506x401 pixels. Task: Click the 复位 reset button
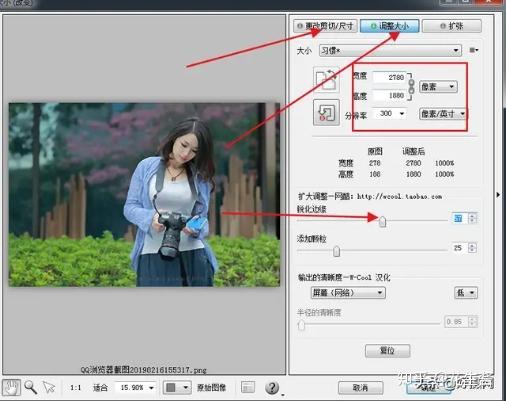coord(387,351)
